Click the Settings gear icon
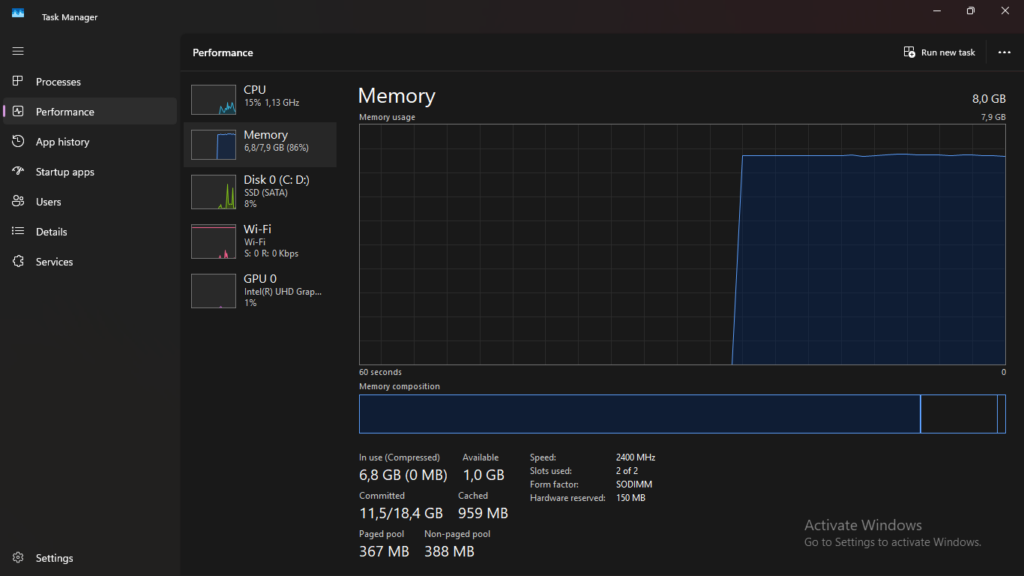Image resolution: width=1024 pixels, height=576 pixels. [18, 558]
